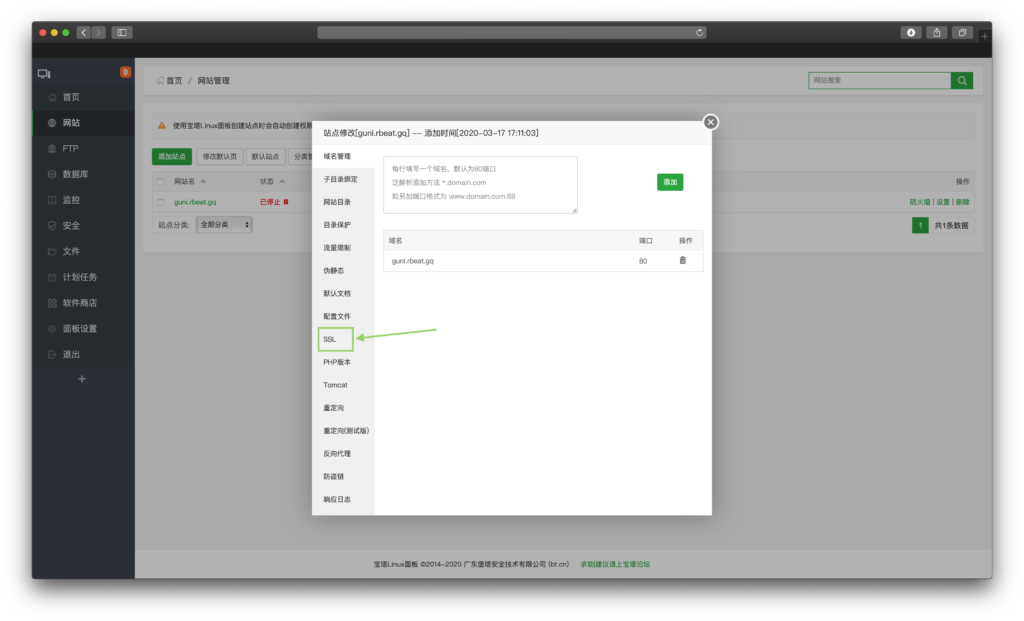1024x621 pixels.
Task: Click reload icon in address bar
Action: point(699,33)
